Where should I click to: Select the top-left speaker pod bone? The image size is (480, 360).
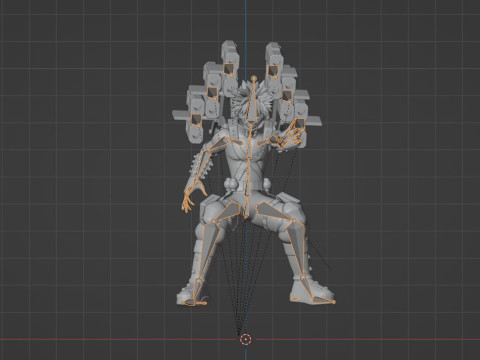(x=228, y=69)
